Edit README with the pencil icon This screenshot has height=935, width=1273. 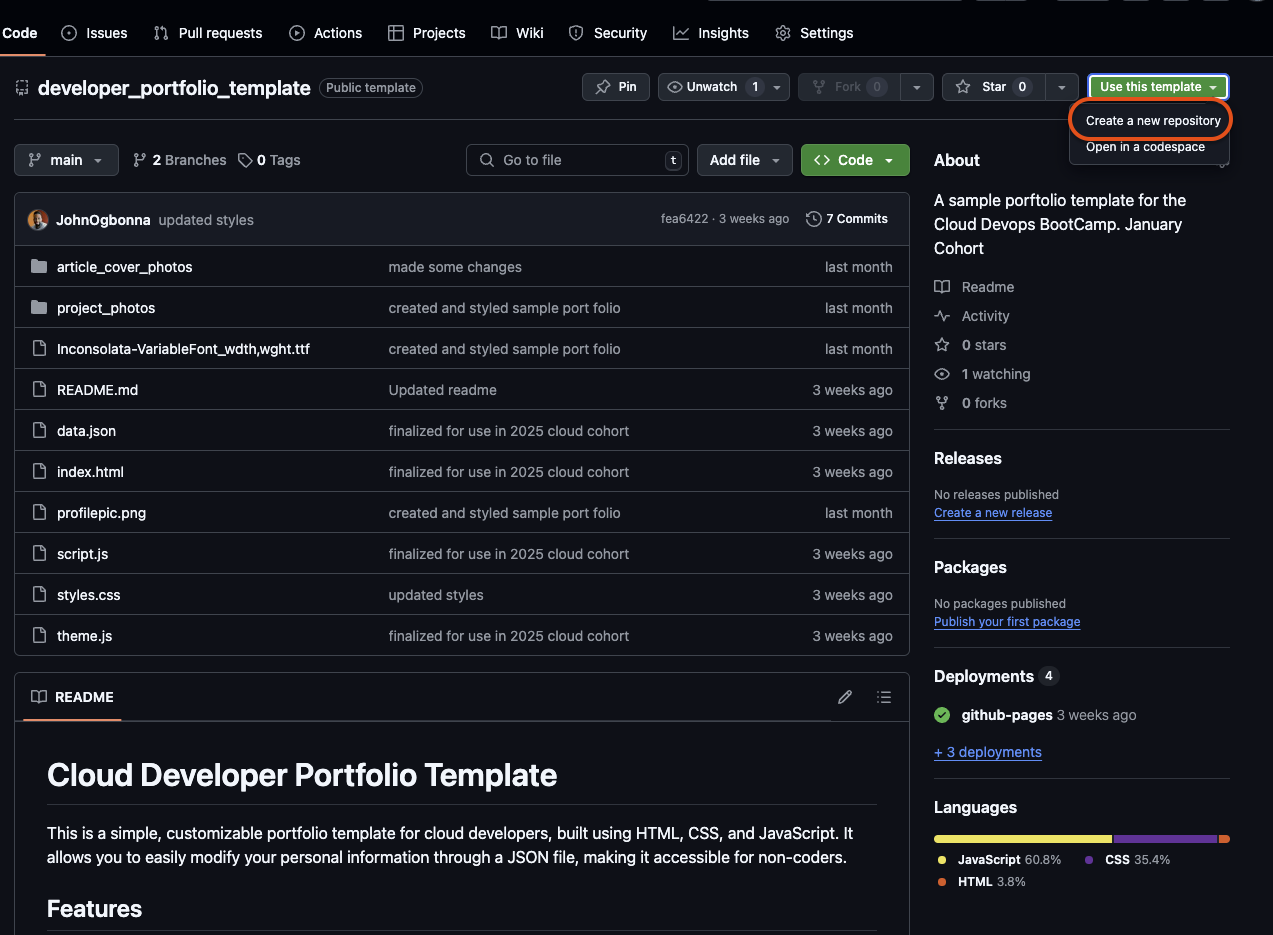(x=845, y=697)
